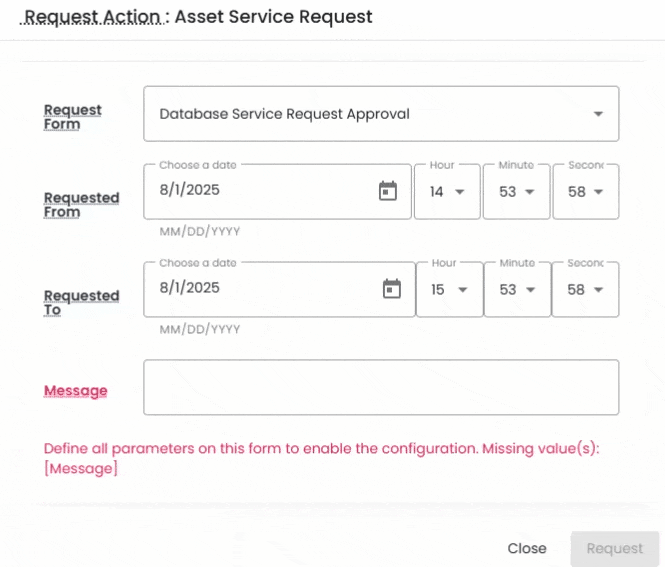Click MM/DD/YYYY hint under Requested From
This screenshot has width=665, height=567.
(200, 232)
